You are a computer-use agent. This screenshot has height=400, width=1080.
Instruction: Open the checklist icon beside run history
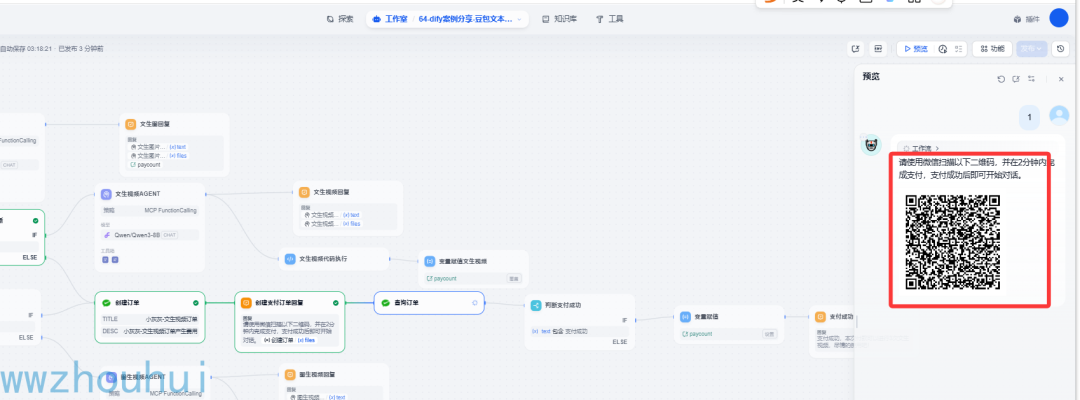point(959,49)
